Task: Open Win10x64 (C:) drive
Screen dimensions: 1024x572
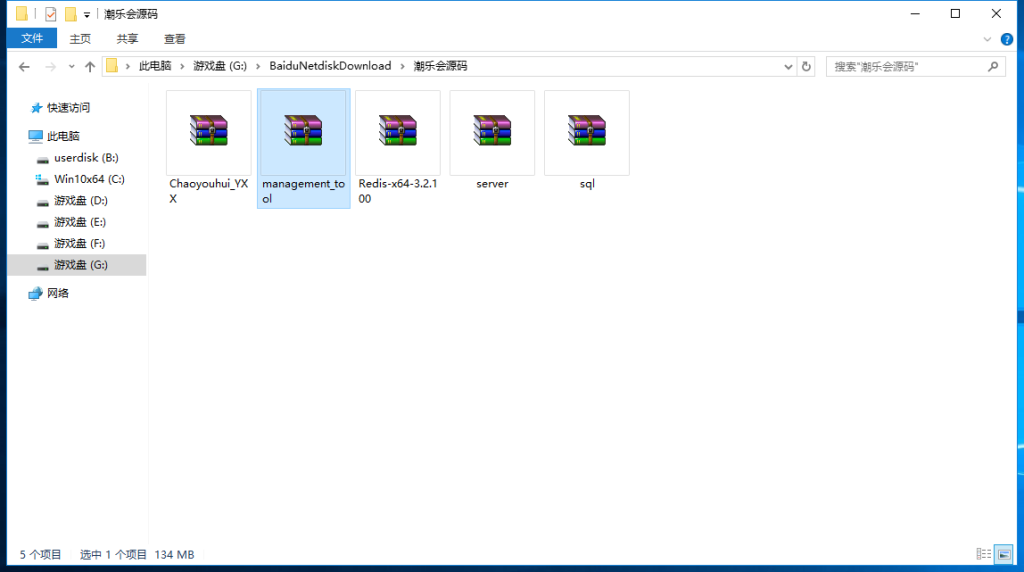Action: 89,179
